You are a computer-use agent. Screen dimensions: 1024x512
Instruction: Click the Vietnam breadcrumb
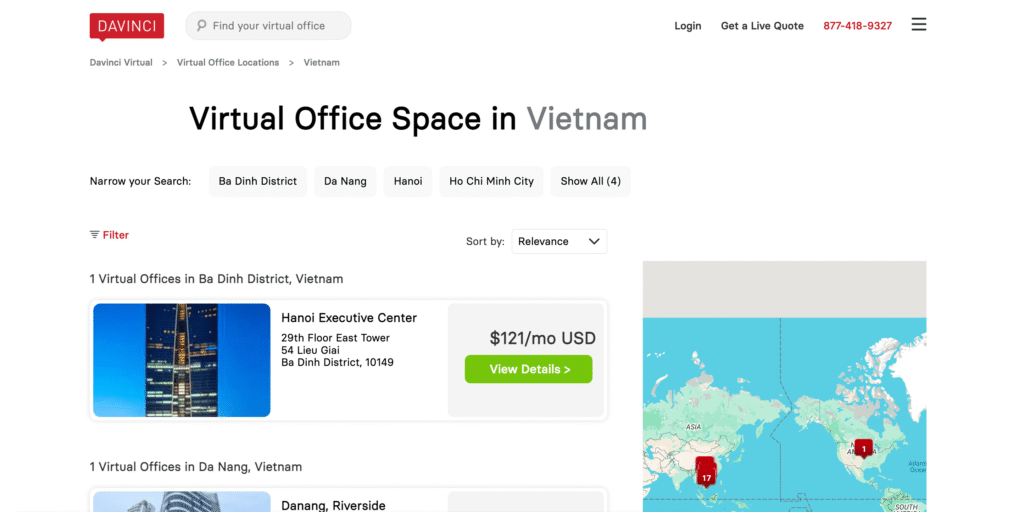coord(321,63)
